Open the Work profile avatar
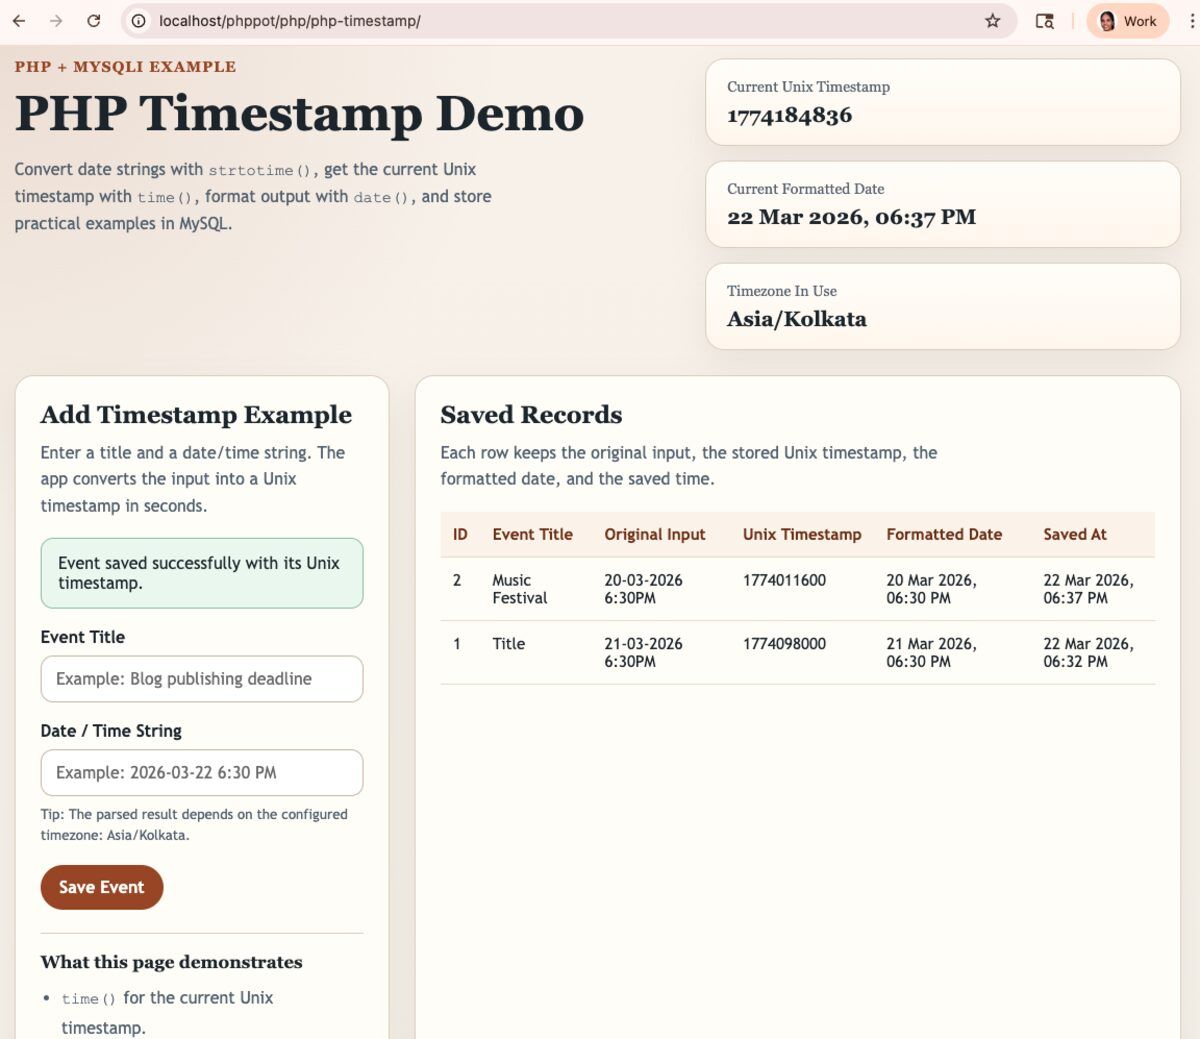The width and height of the screenshot is (1200, 1039). (1127, 21)
